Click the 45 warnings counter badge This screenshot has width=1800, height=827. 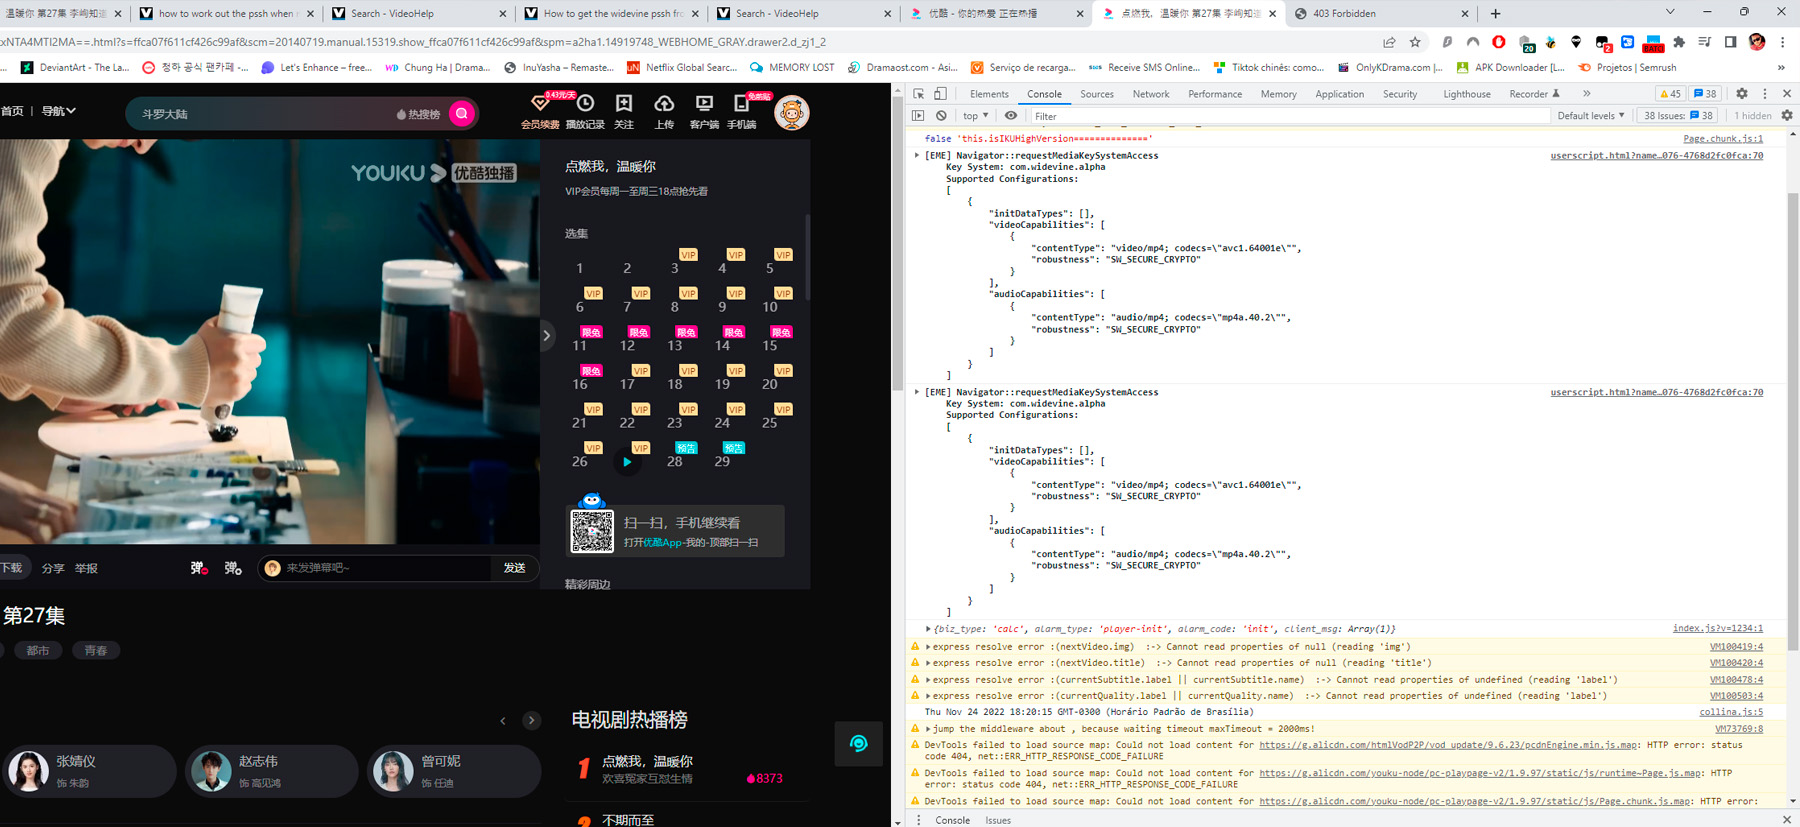pyautogui.click(x=1670, y=94)
